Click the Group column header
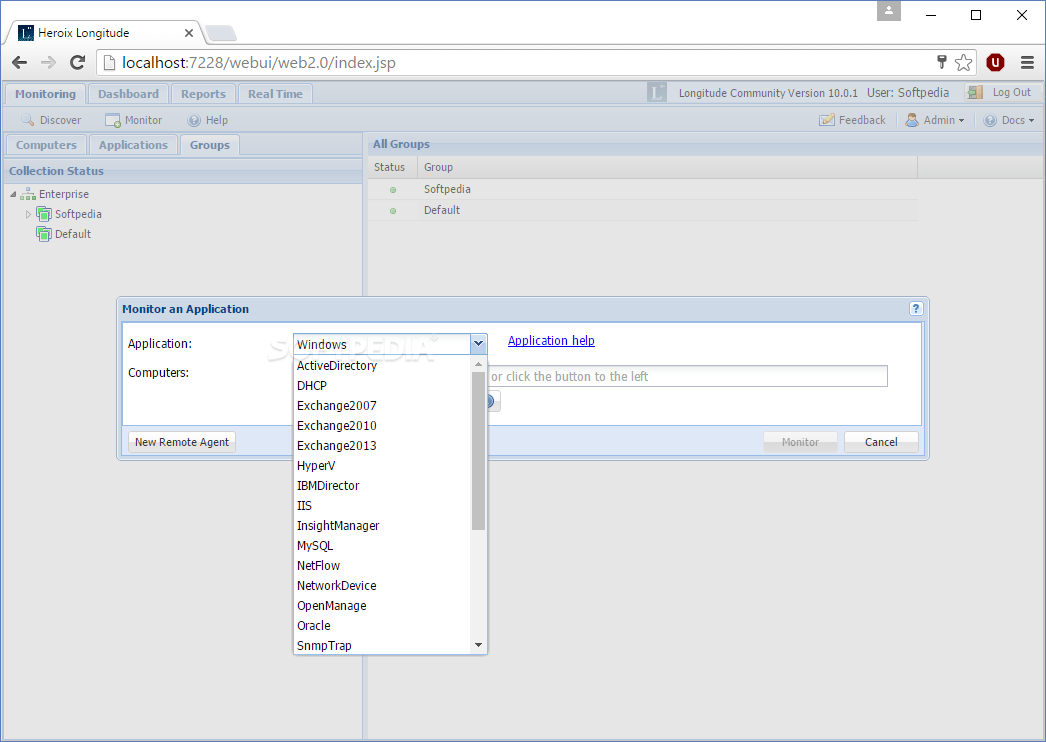Image resolution: width=1046 pixels, height=742 pixels. tap(667, 167)
